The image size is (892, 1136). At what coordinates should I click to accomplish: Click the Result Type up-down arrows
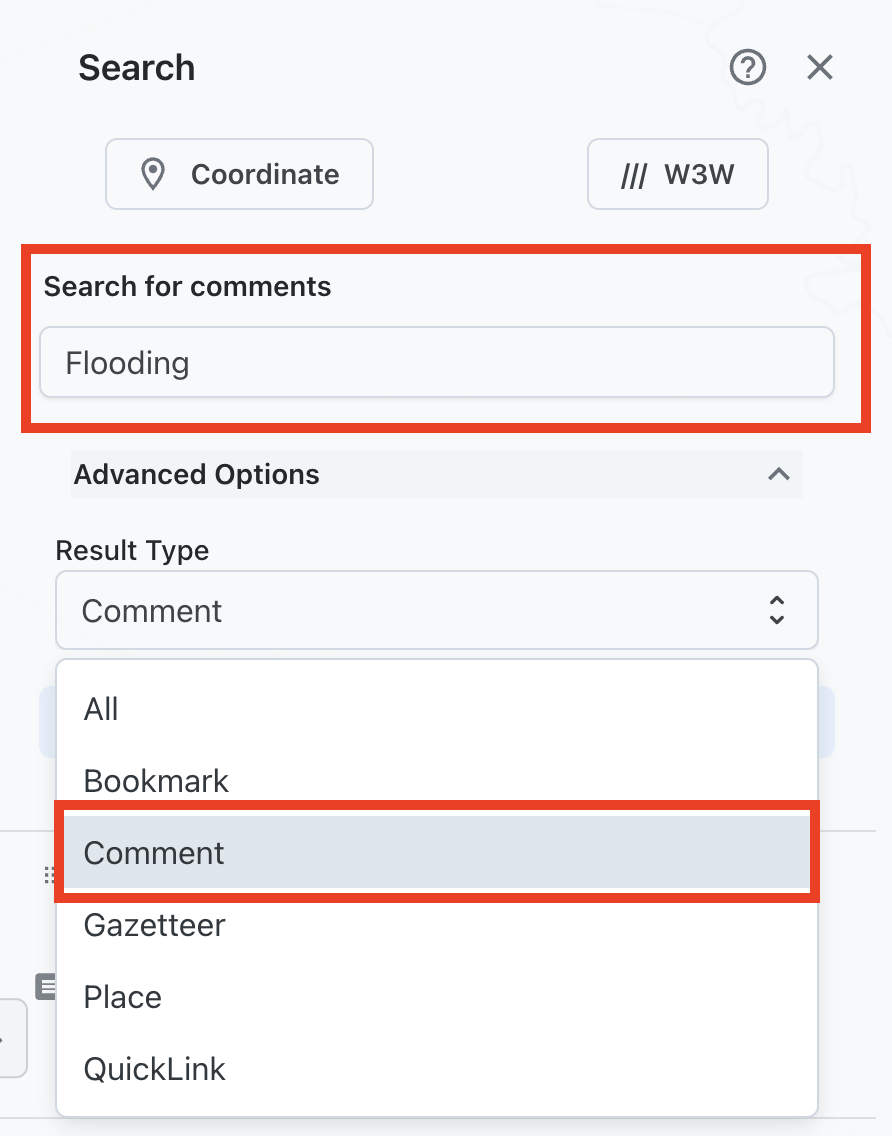[777, 610]
